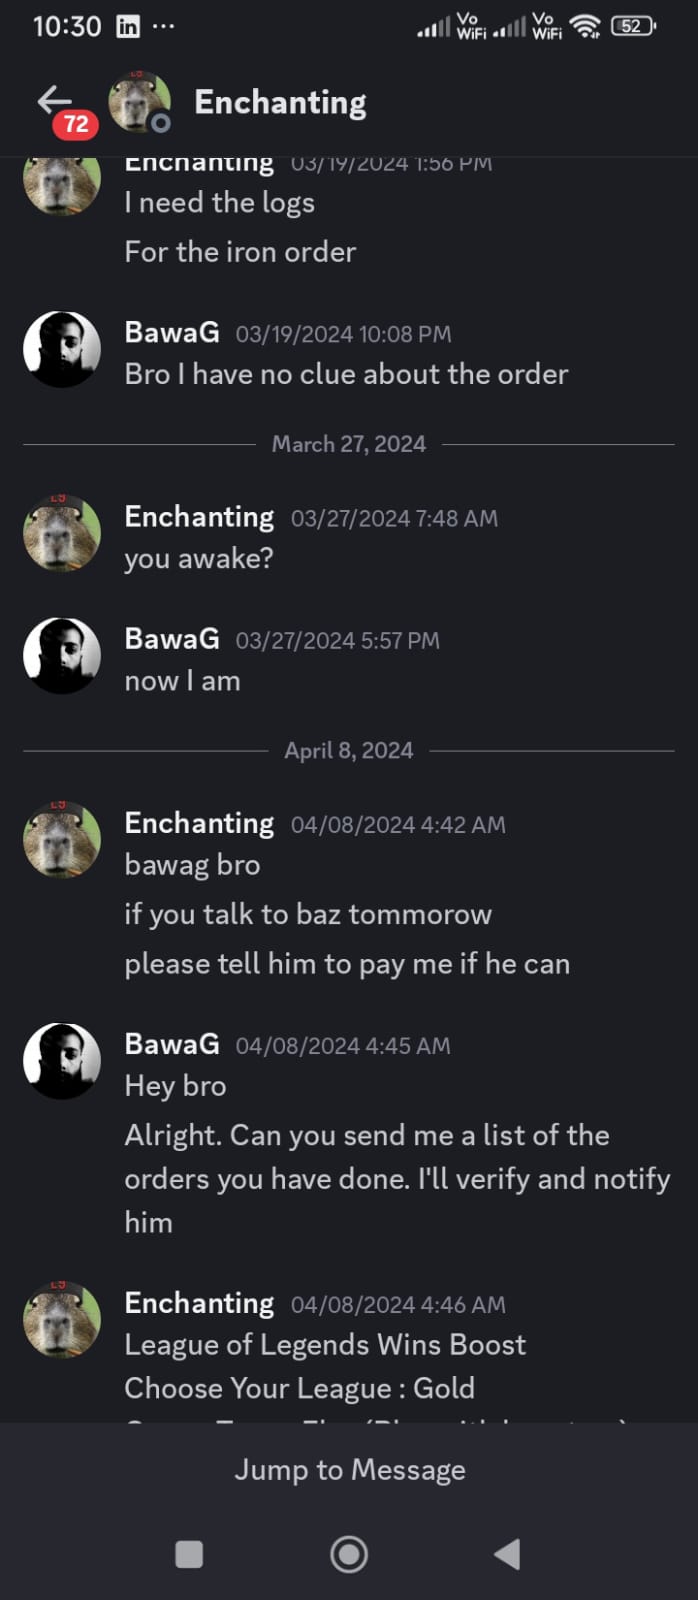The image size is (698, 1600).
Task: Tap Enchanting's avatar beside League of Legends message
Action: click(62, 1320)
